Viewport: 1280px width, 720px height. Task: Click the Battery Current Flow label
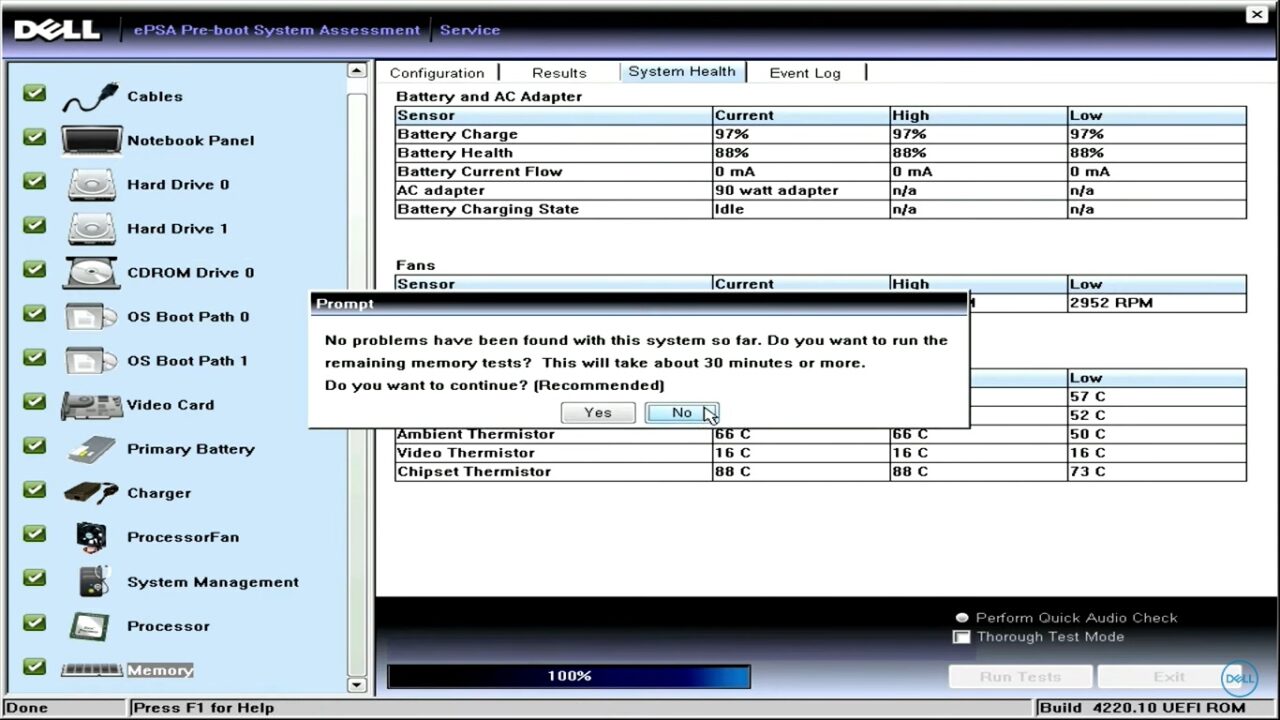coord(480,172)
